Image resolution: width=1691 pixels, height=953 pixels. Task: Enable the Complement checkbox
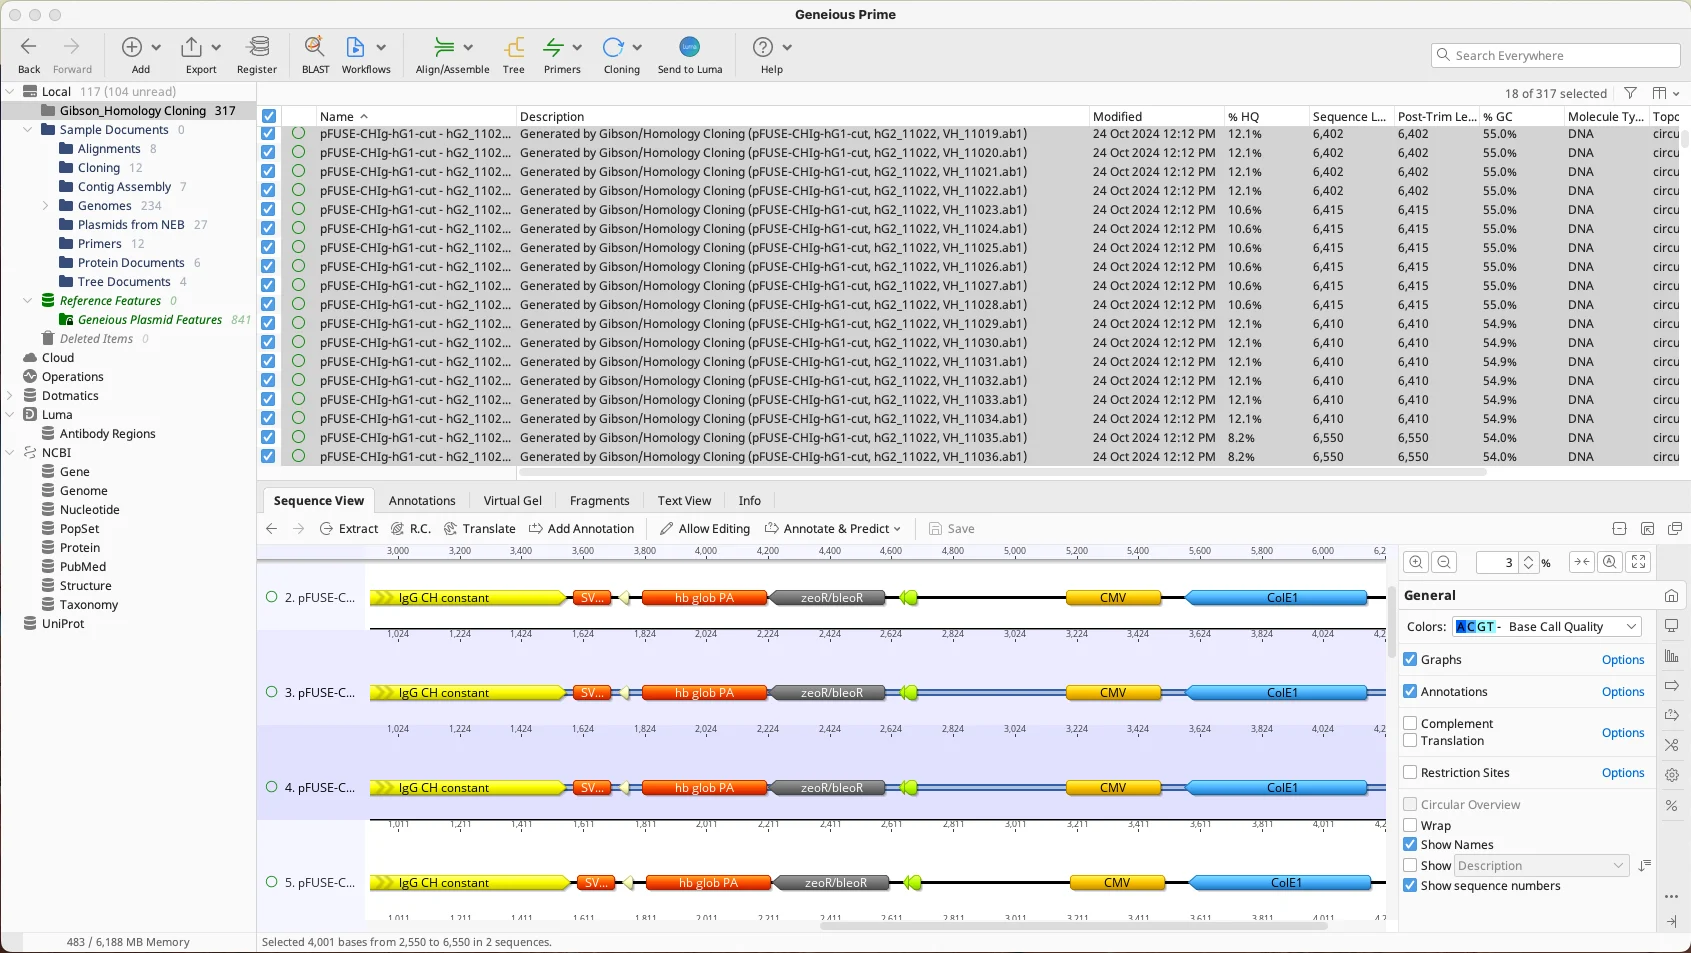(1410, 723)
